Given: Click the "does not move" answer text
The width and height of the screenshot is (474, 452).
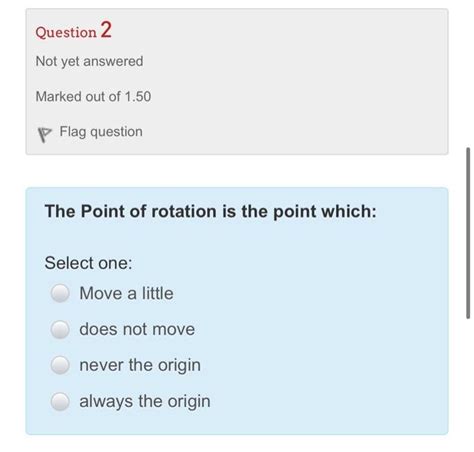Looking at the screenshot, I should click(137, 329).
